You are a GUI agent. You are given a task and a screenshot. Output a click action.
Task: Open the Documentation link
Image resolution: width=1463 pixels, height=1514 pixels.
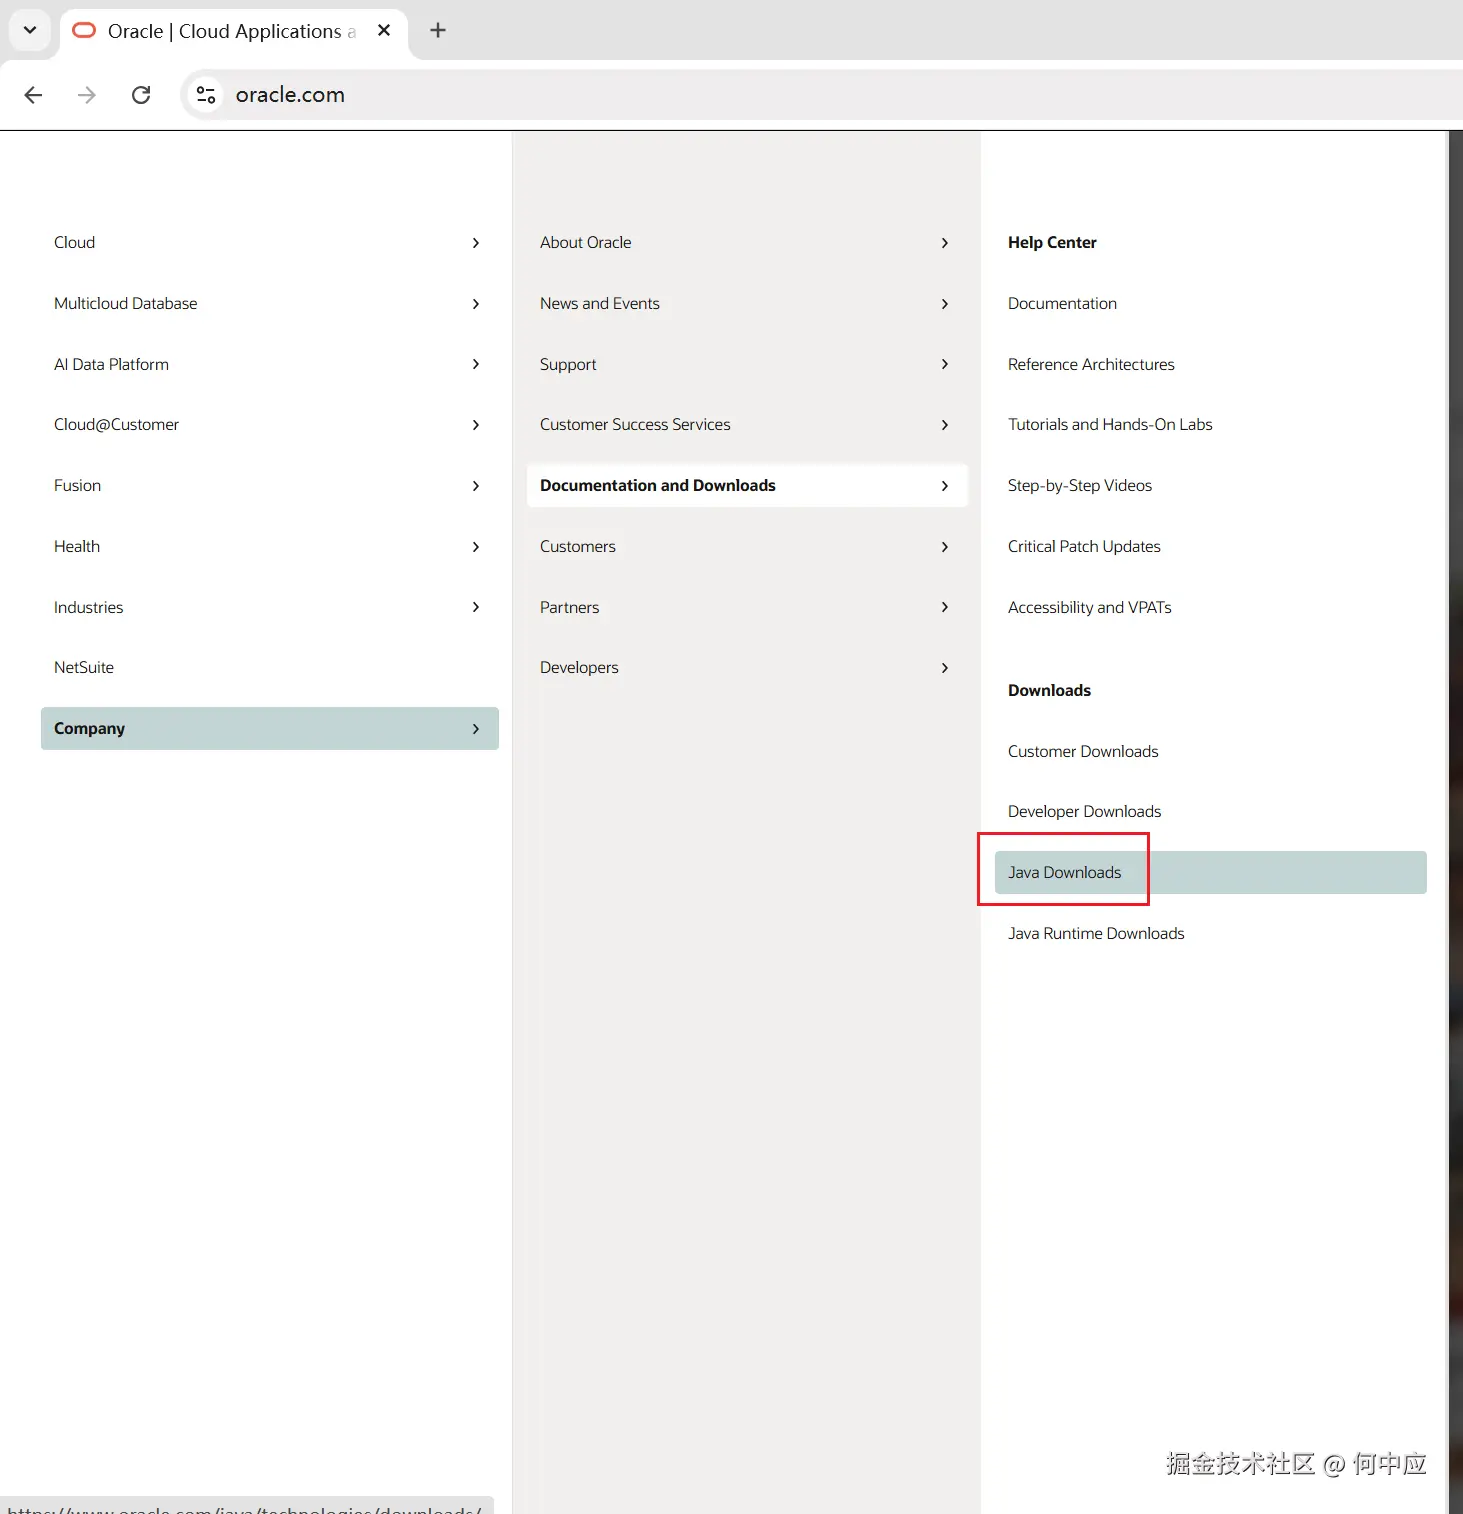(1062, 304)
